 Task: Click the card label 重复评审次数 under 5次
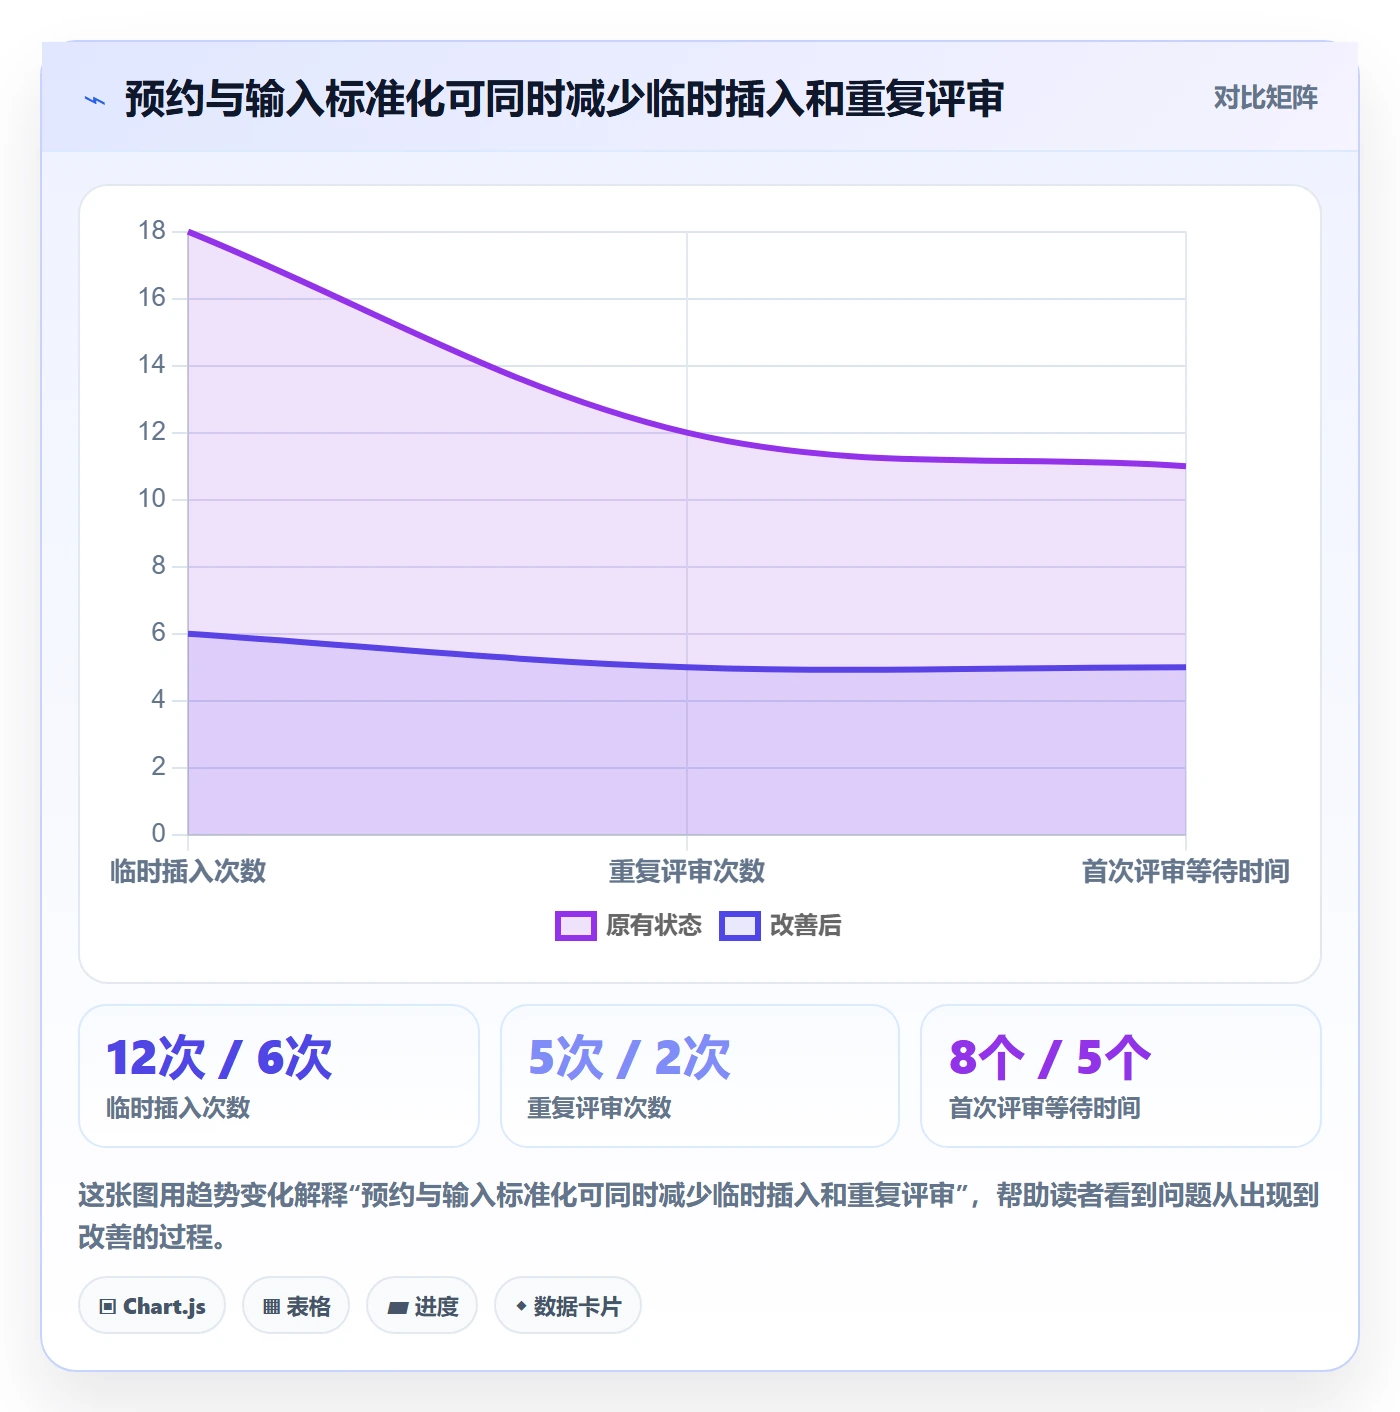tap(599, 1108)
